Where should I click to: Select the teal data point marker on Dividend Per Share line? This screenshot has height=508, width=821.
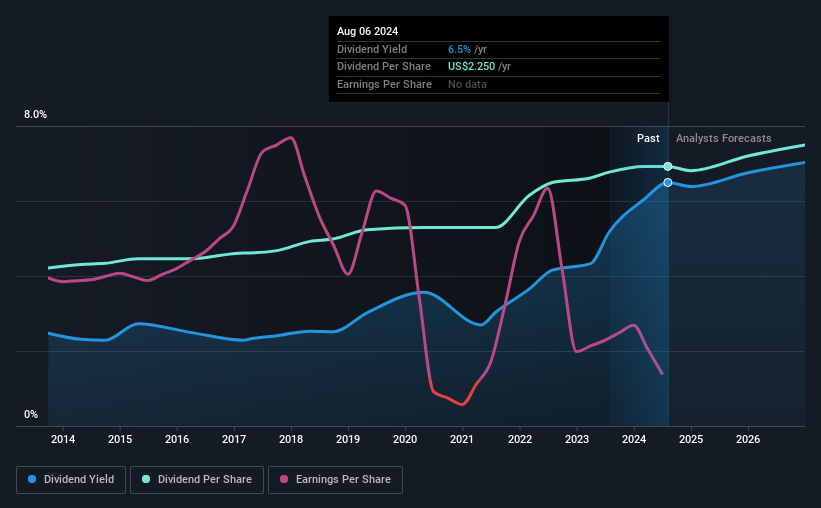pyautogui.click(x=668, y=167)
